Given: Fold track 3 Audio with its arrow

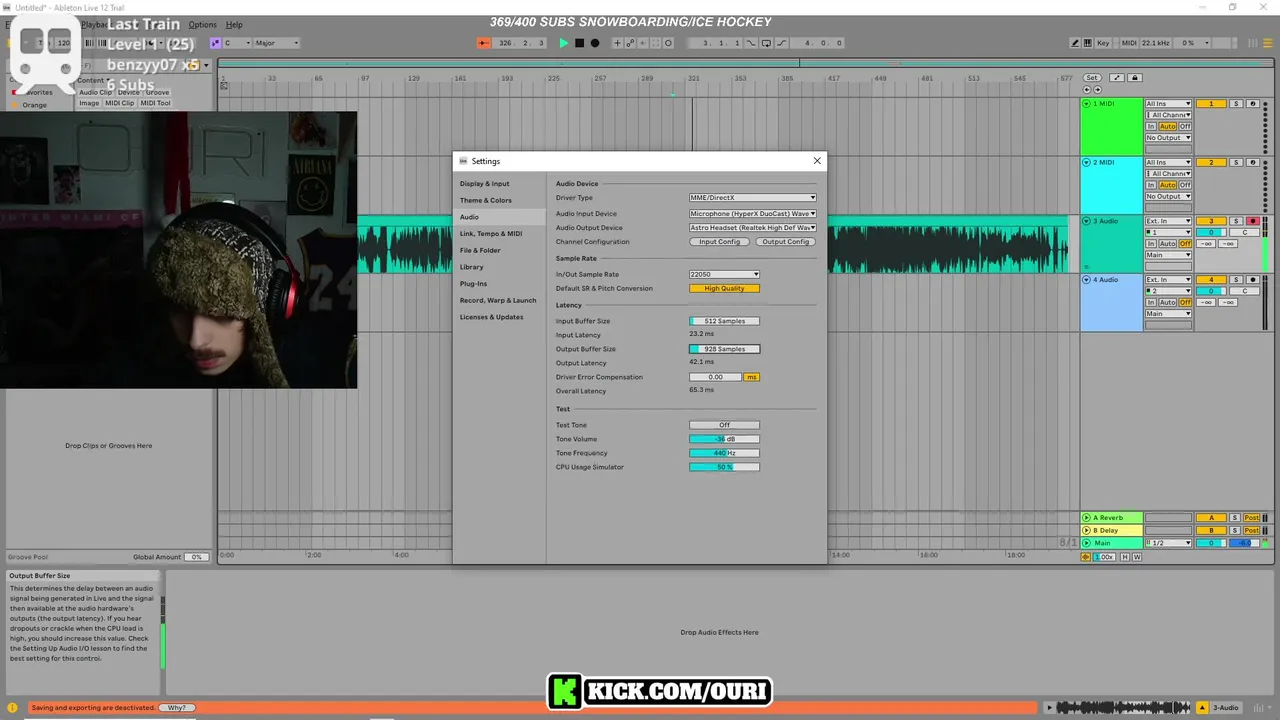Looking at the screenshot, I should click(x=1087, y=221).
